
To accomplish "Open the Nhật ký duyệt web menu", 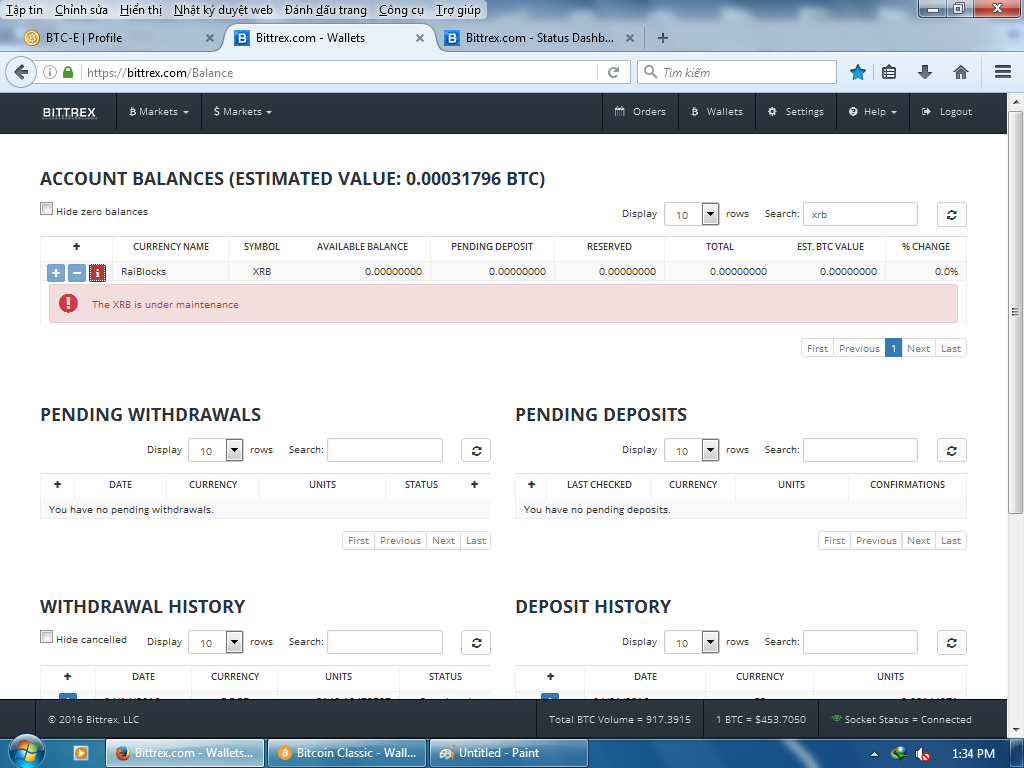I will 223,10.
